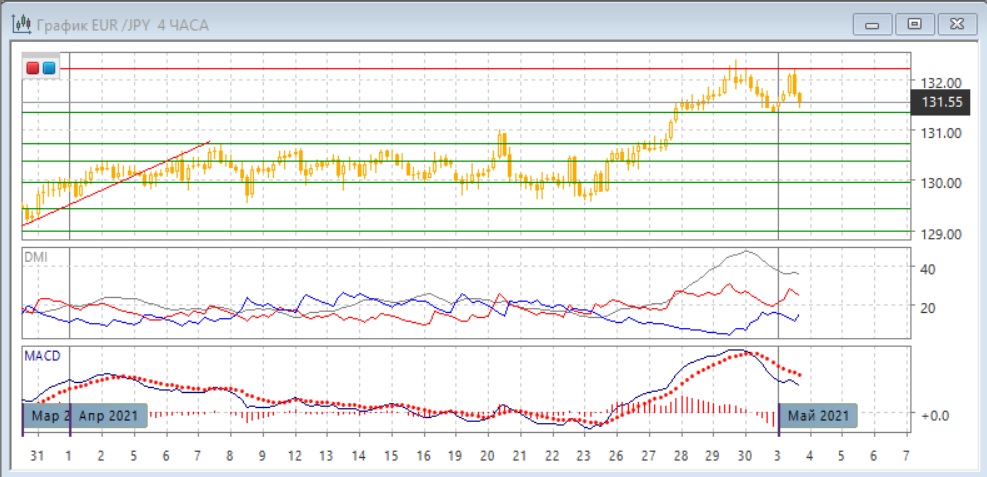Click the window title График EUR/JPY 4 ЧАСА

tap(123, 25)
